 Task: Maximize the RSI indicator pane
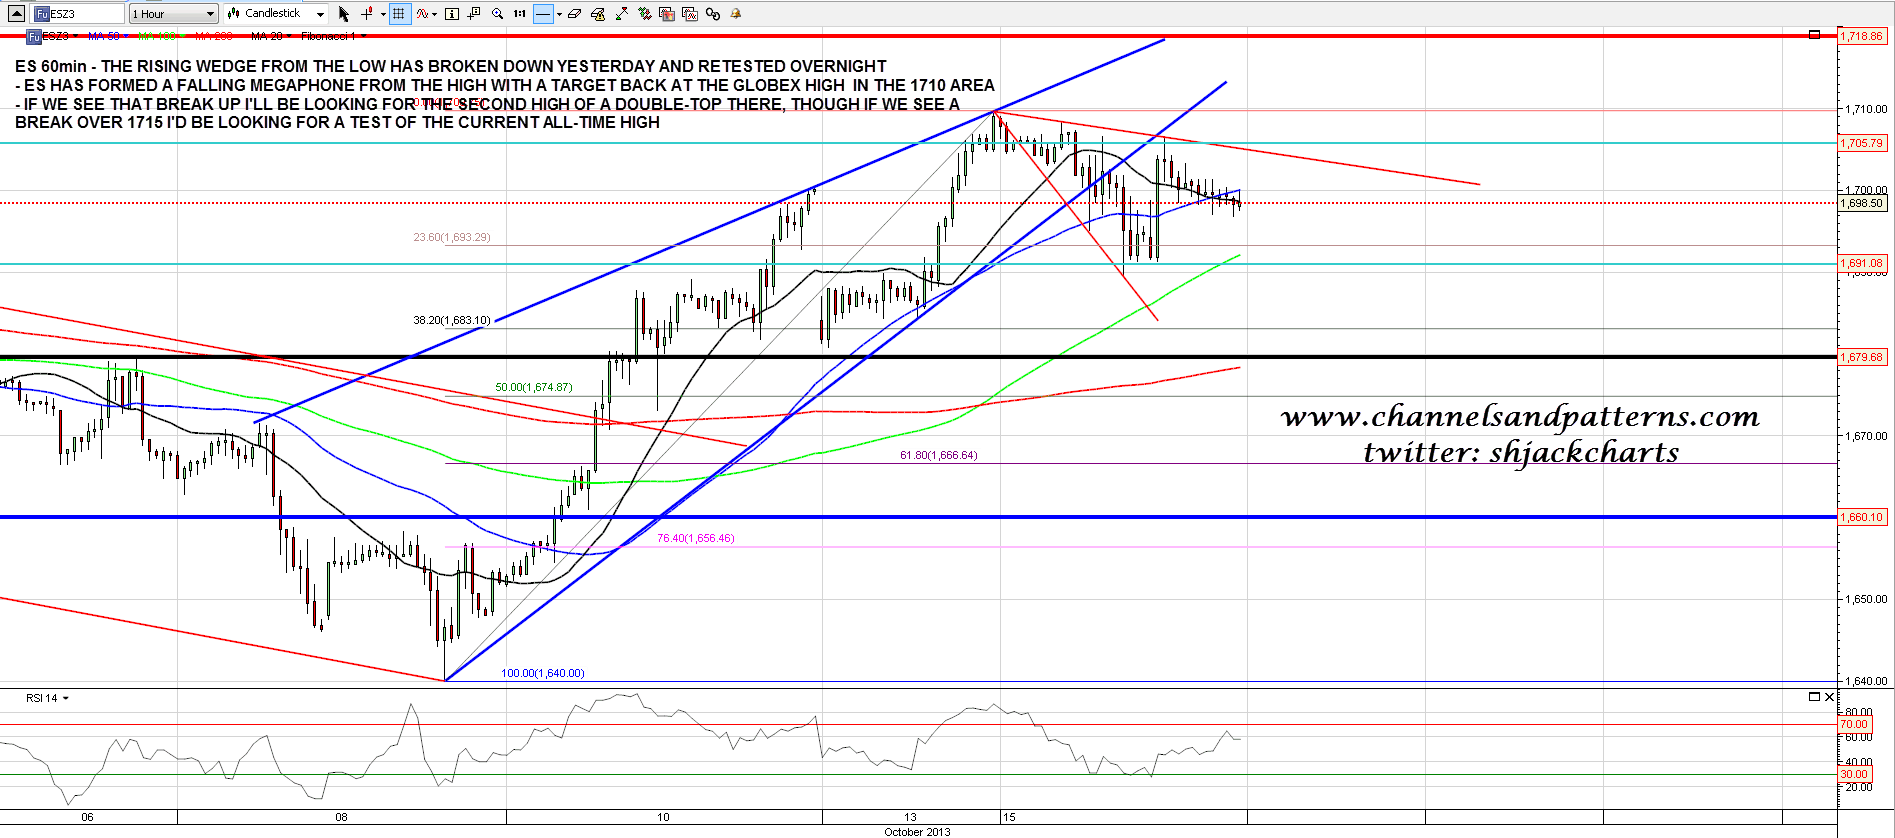point(1814,697)
